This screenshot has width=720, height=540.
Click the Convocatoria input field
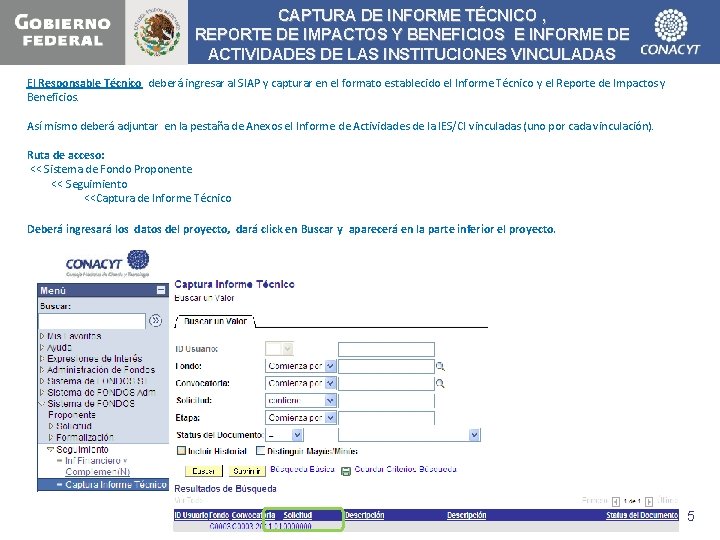tap(386, 383)
